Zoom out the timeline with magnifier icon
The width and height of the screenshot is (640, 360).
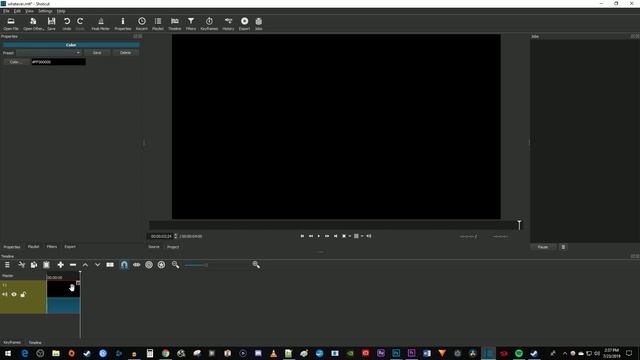tap(176, 265)
